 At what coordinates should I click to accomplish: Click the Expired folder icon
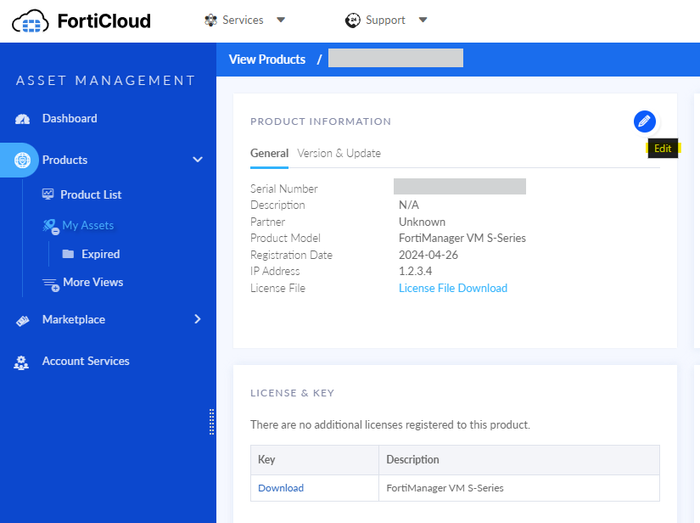68,254
